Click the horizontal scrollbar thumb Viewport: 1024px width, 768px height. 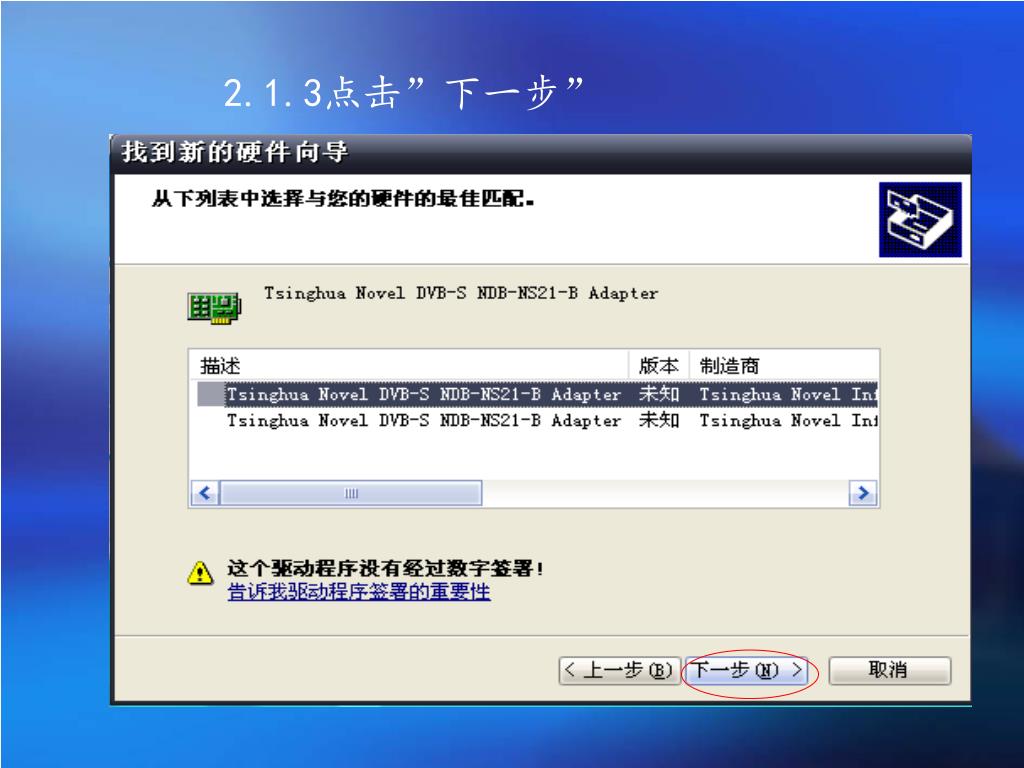click(351, 493)
